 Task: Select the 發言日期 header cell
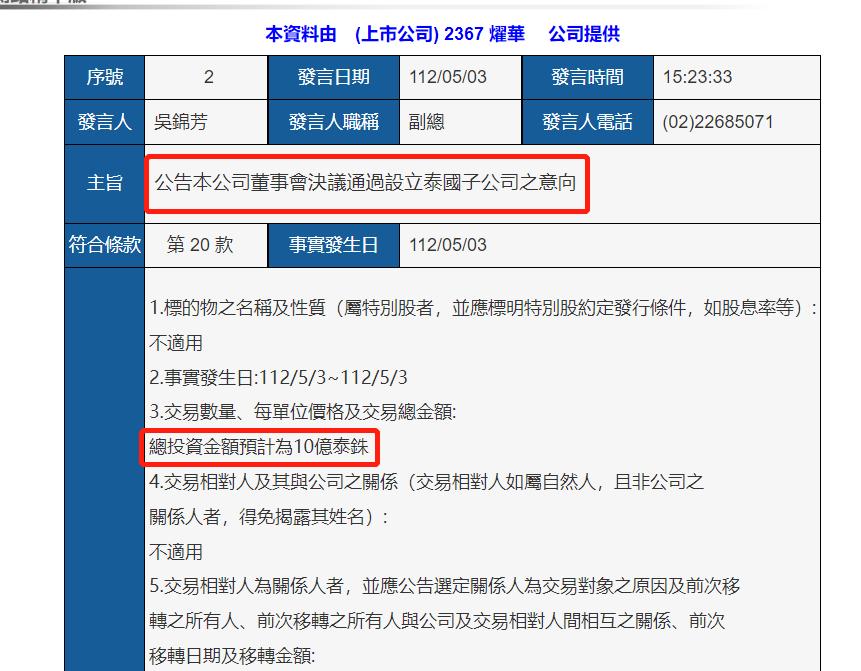(x=334, y=77)
